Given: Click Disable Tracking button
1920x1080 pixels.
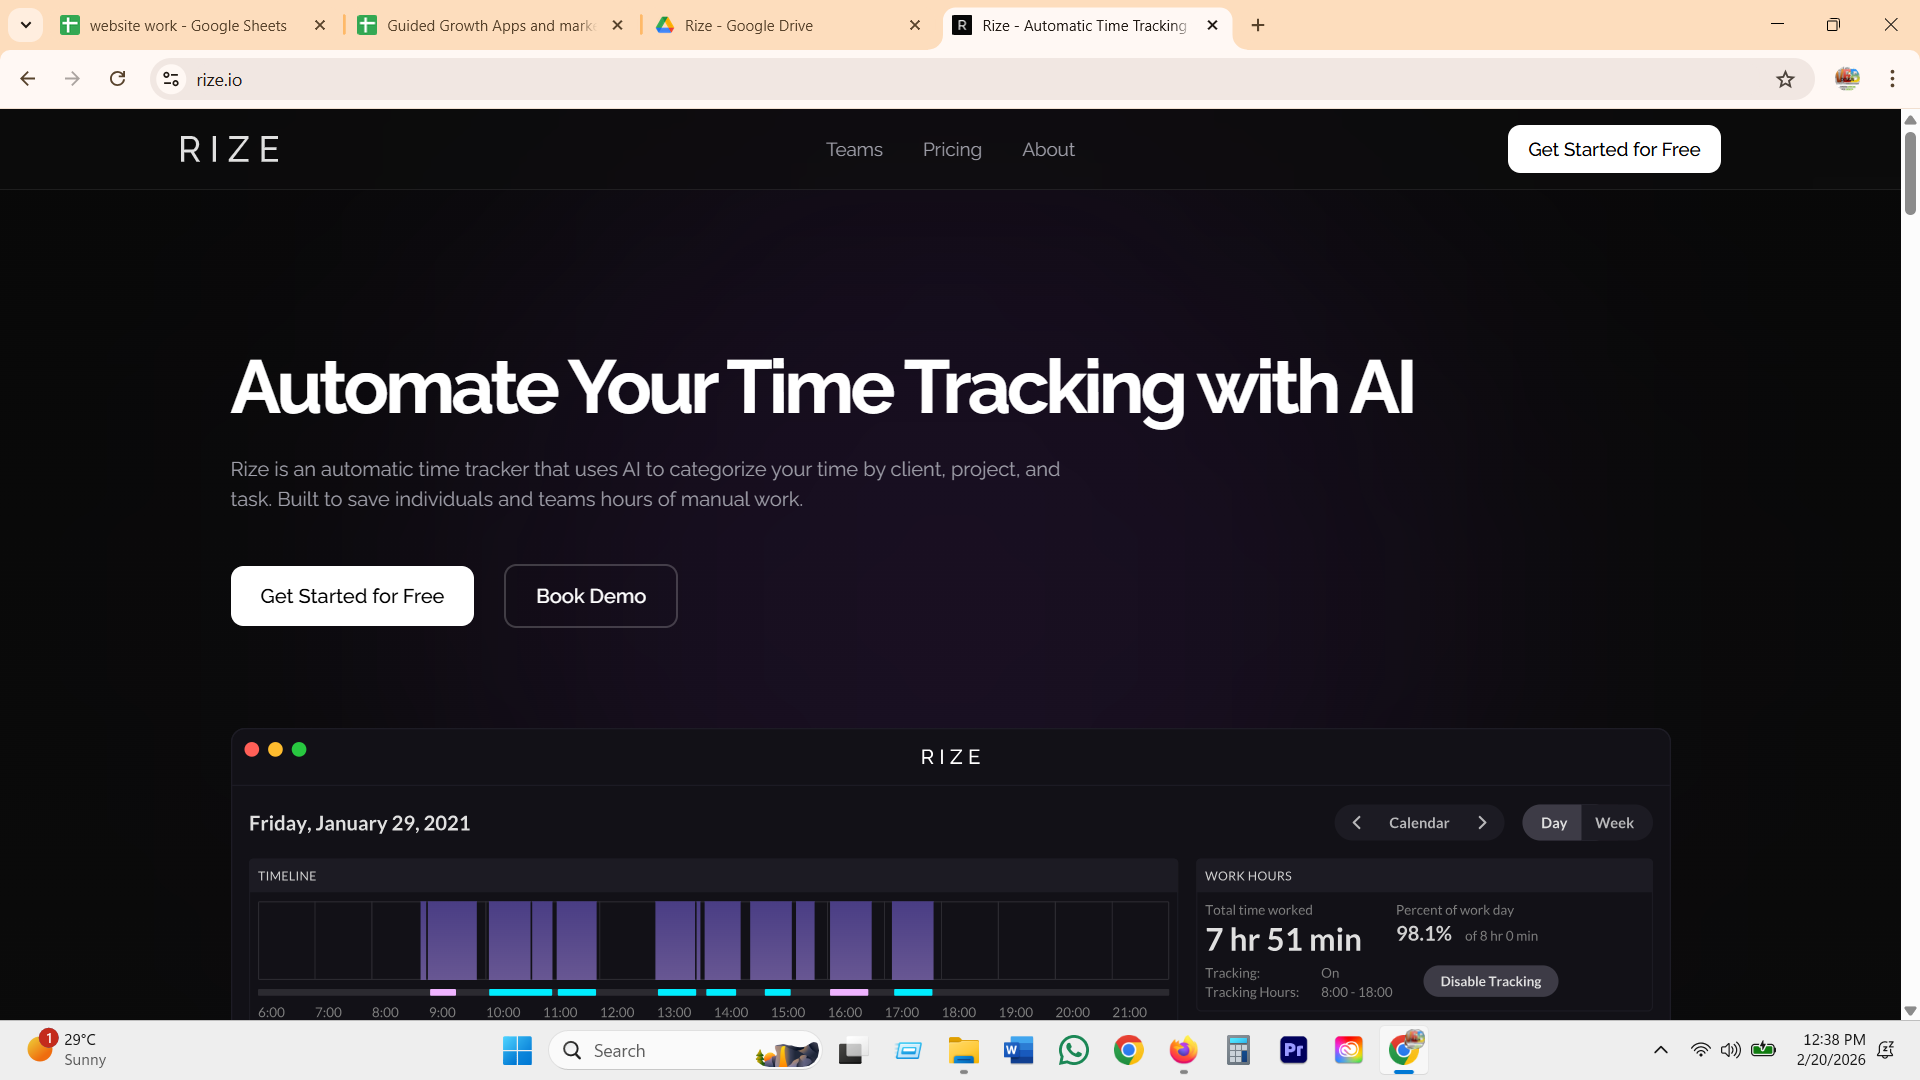Looking at the screenshot, I should click(x=1490, y=981).
